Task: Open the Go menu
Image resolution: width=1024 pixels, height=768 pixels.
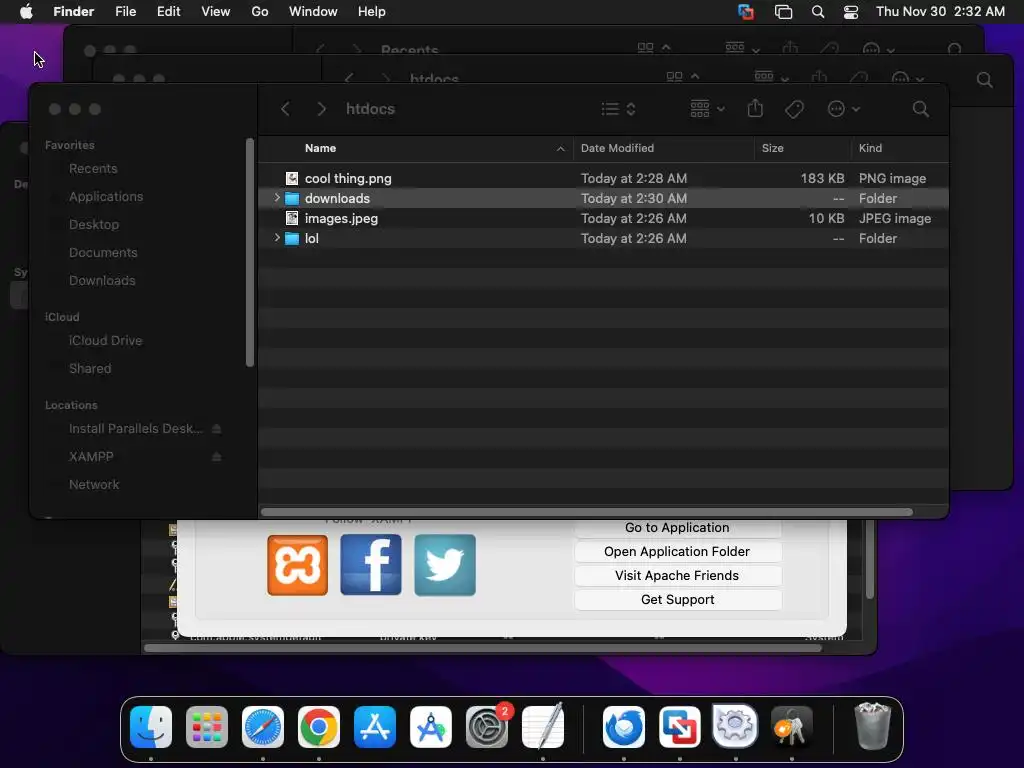Action: tap(260, 12)
